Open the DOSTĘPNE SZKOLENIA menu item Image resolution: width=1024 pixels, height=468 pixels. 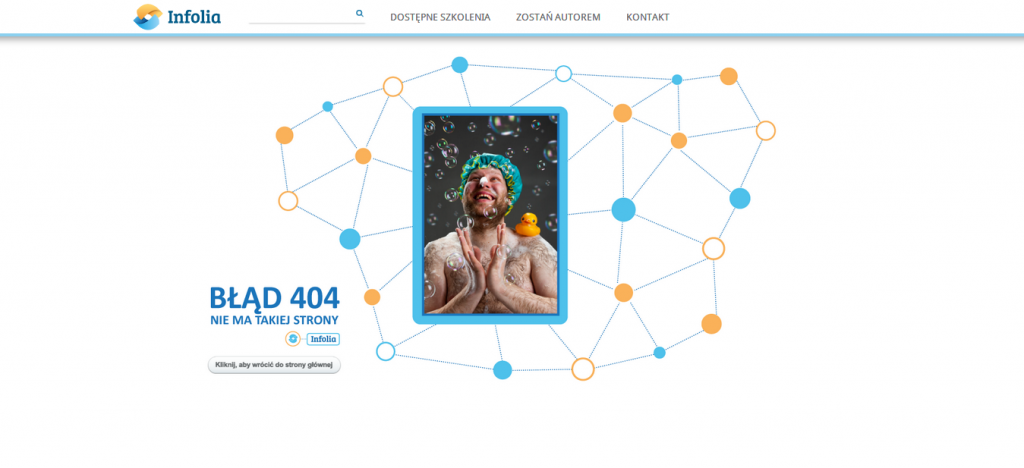click(x=440, y=17)
